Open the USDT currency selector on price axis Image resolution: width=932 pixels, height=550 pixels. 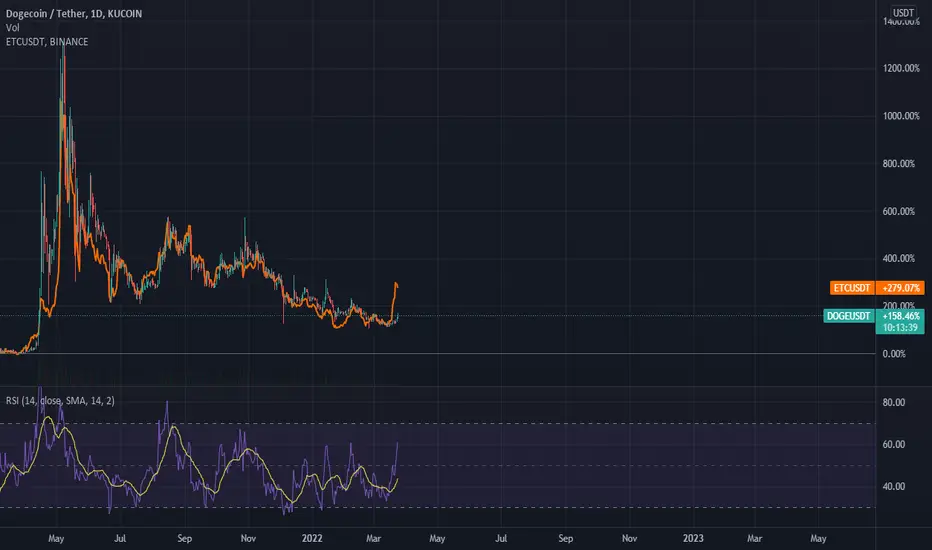tap(903, 12)
